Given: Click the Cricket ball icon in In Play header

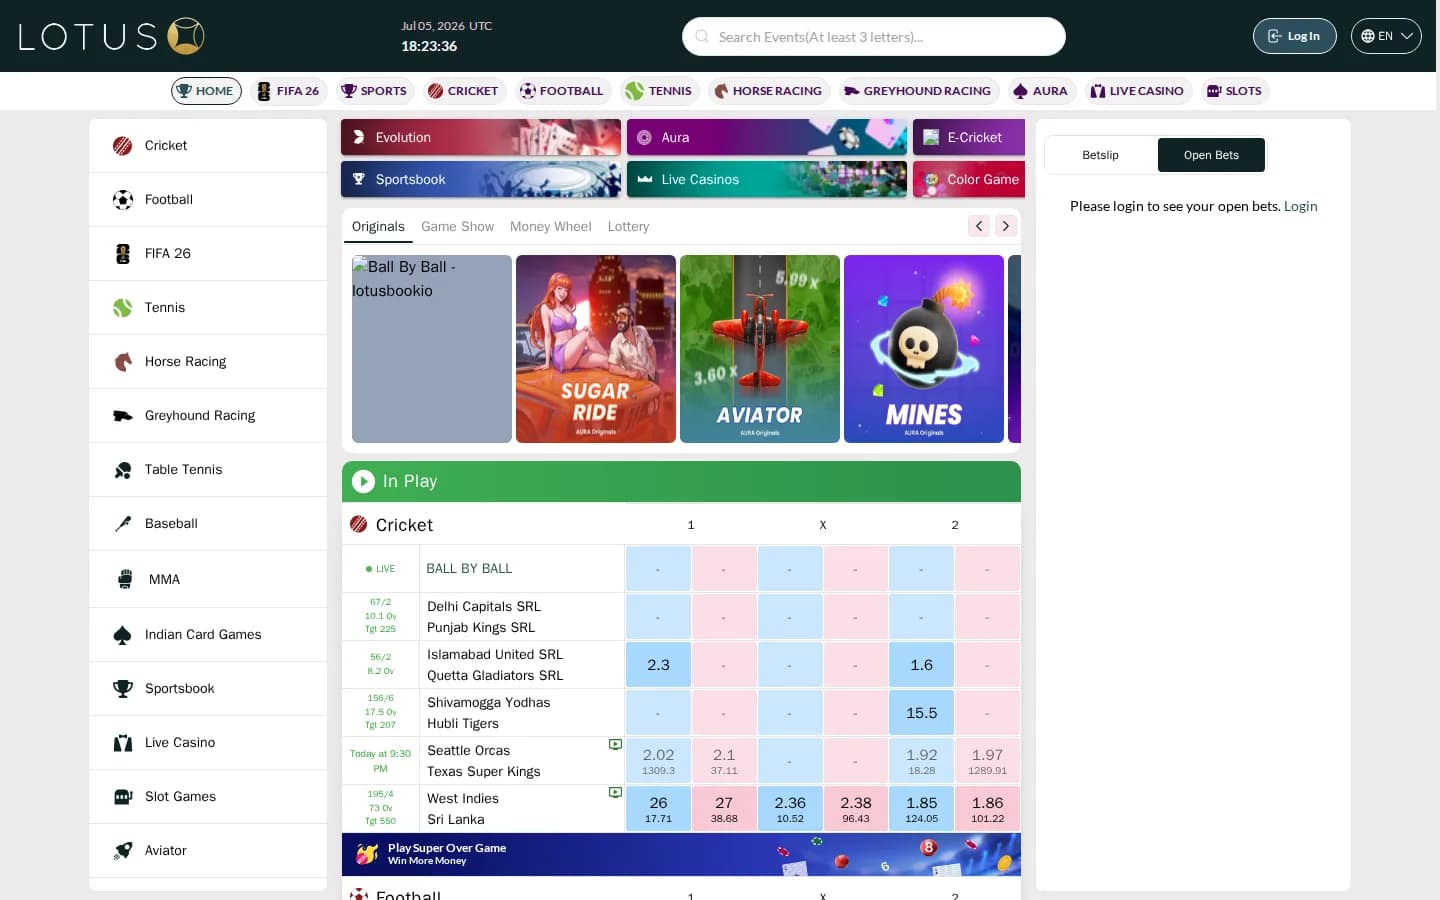Looking at the screenshot, I should coord(358,524).
